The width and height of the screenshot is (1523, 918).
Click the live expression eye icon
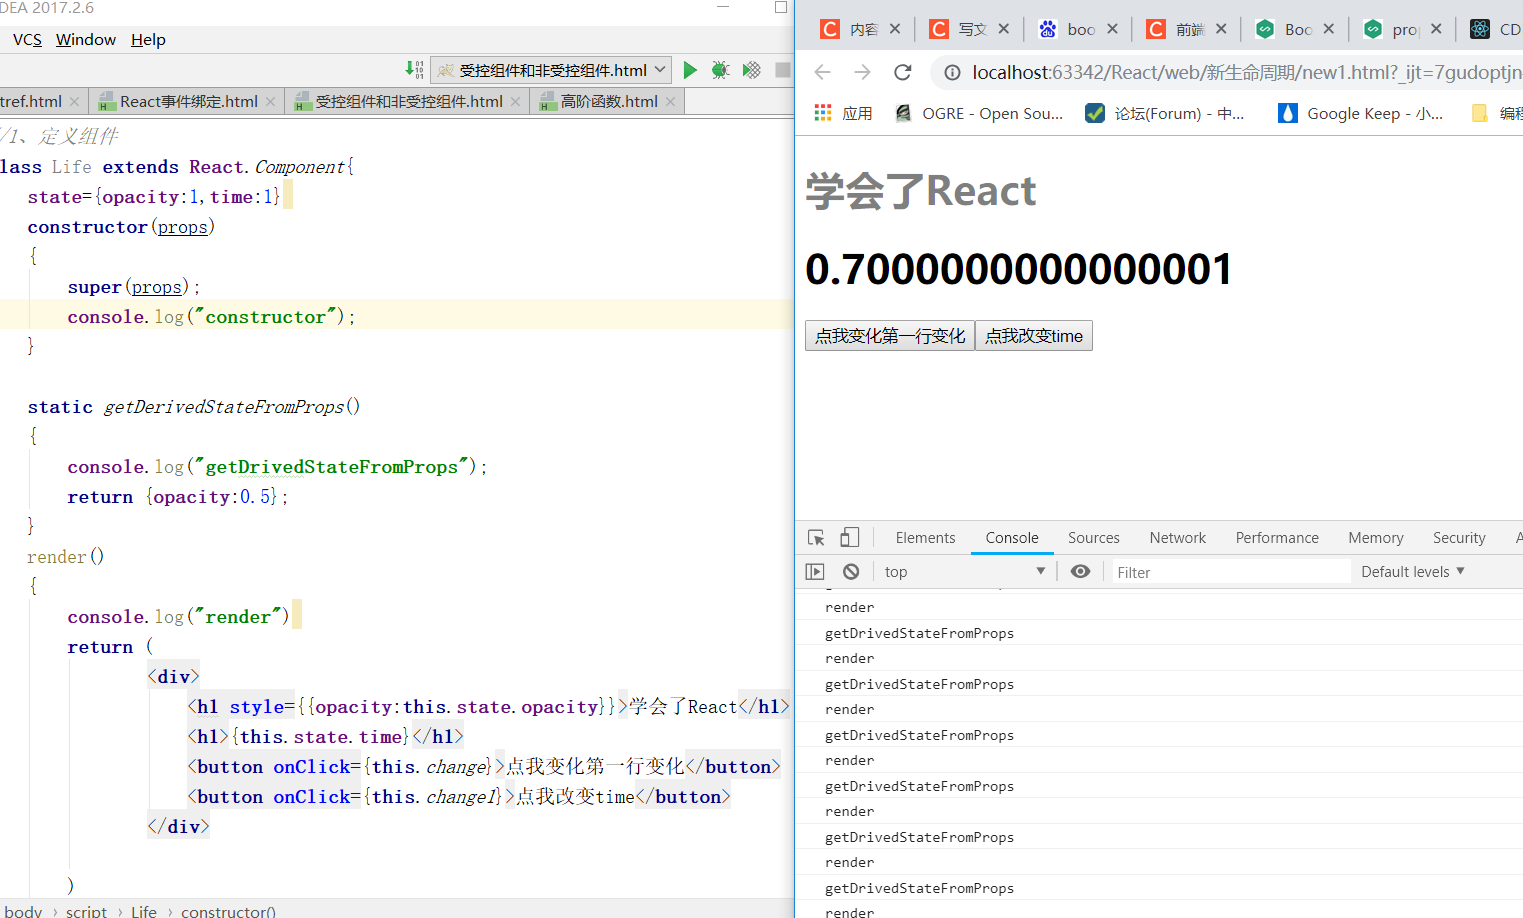point(1081,572)
